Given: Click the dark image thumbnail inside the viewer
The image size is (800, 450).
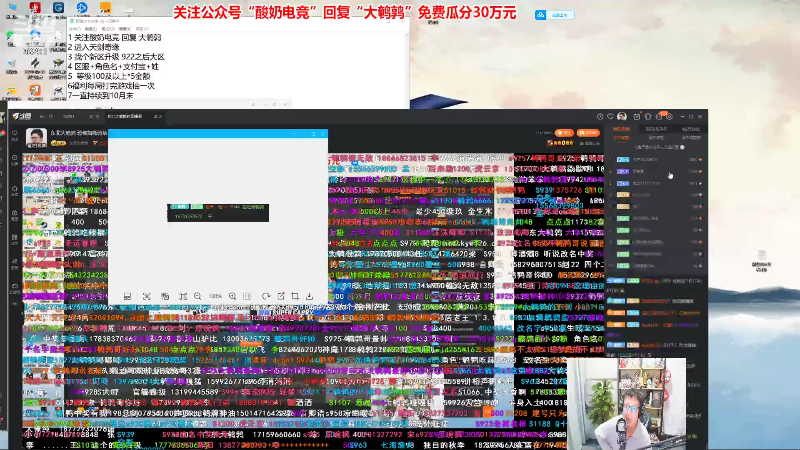Looking at the screenshot, I should point(218,213).
